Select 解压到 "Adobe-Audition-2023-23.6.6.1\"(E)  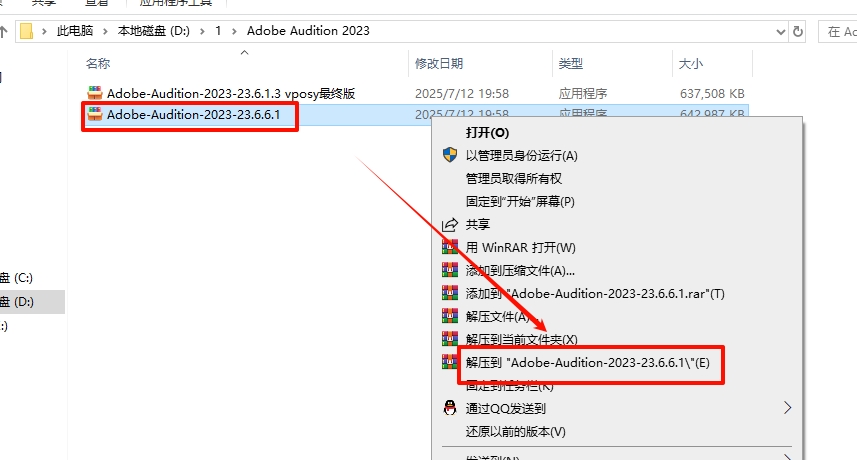click(617, 363)
